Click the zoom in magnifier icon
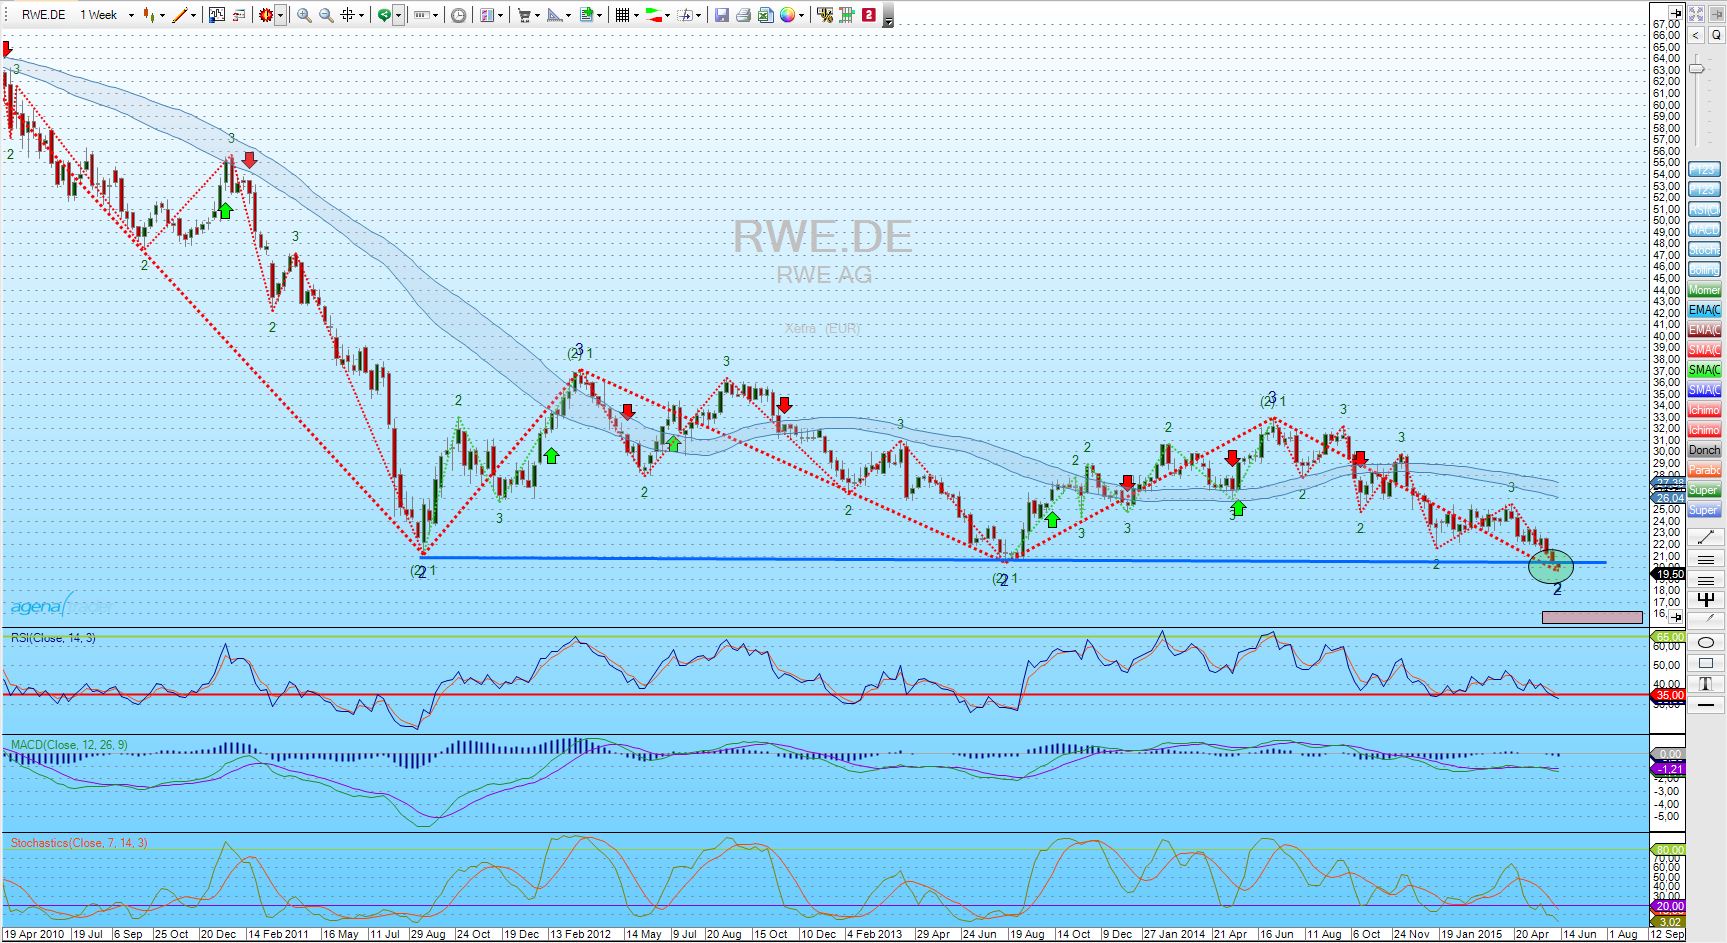This screenshot has height=943, width=1727. (x=304, y=15)
